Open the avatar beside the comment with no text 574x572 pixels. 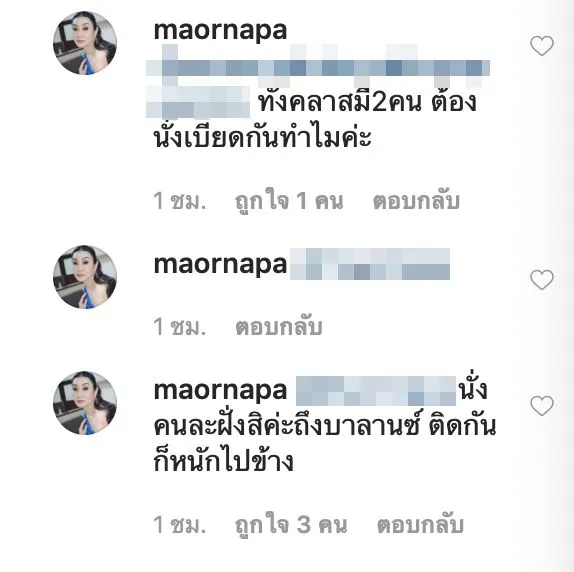point(85,277)
